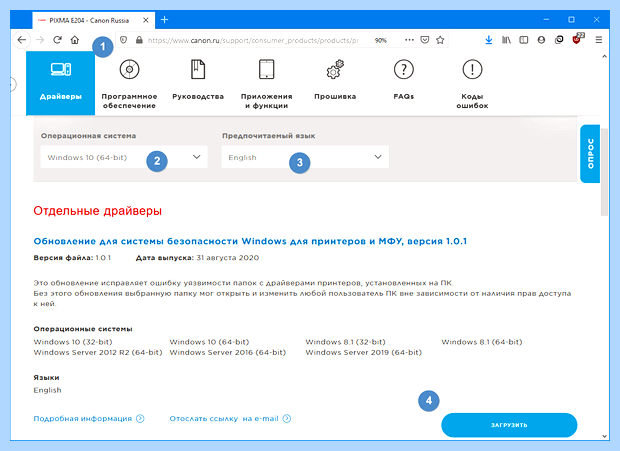The width and height of the screenshot is (620, 451).
Task: Open the Операционная система dropdown Windows 10 (64-bit)
Action: (x=124, y=157)
